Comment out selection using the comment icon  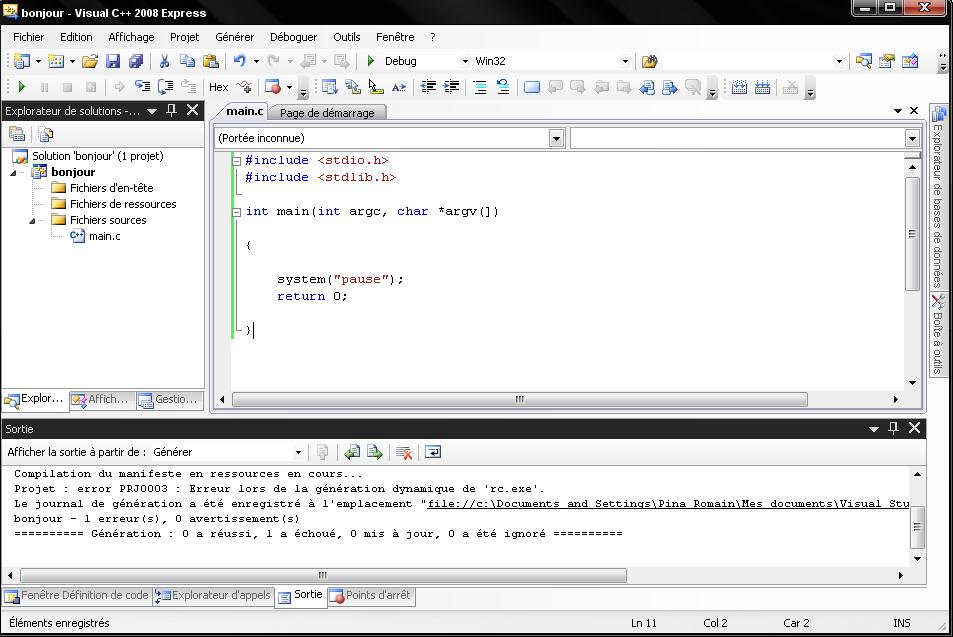tap(480, 87)
